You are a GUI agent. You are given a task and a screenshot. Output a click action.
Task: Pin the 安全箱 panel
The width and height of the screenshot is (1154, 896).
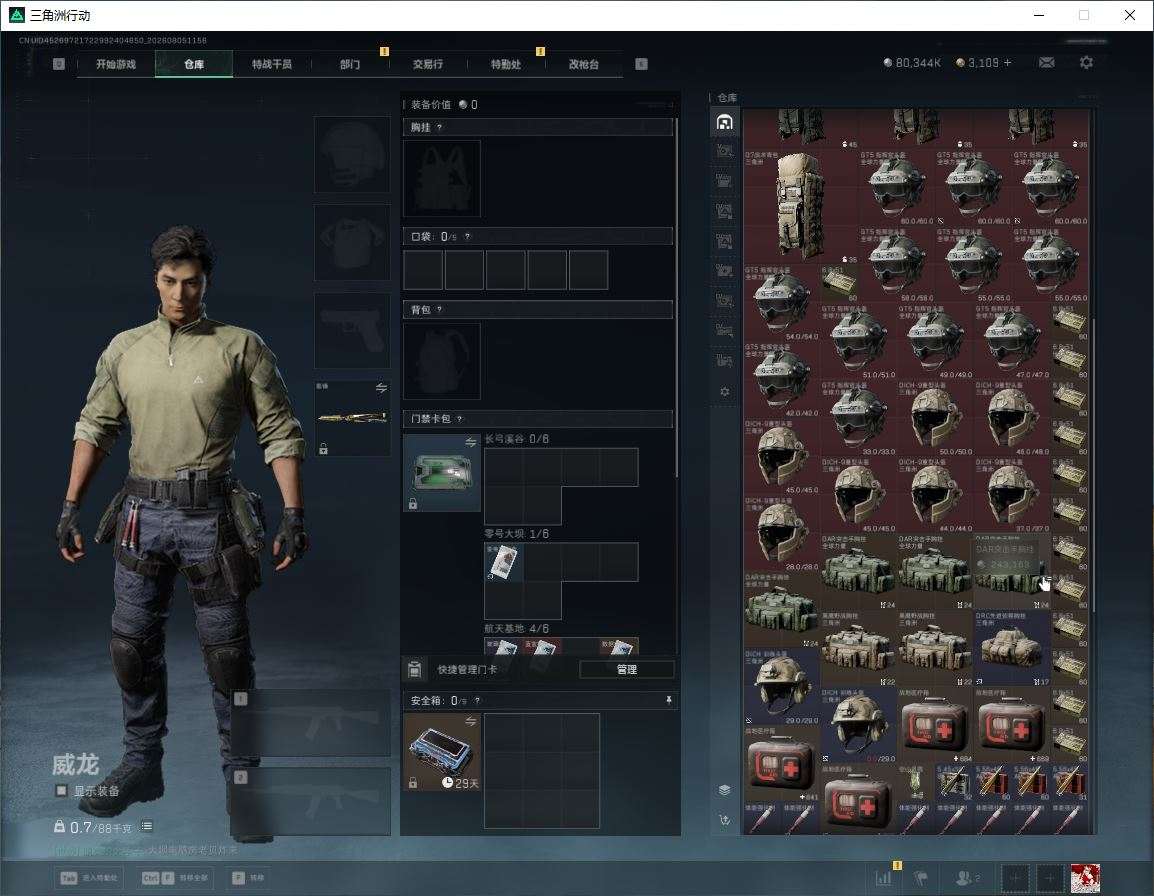pos(668,700)
